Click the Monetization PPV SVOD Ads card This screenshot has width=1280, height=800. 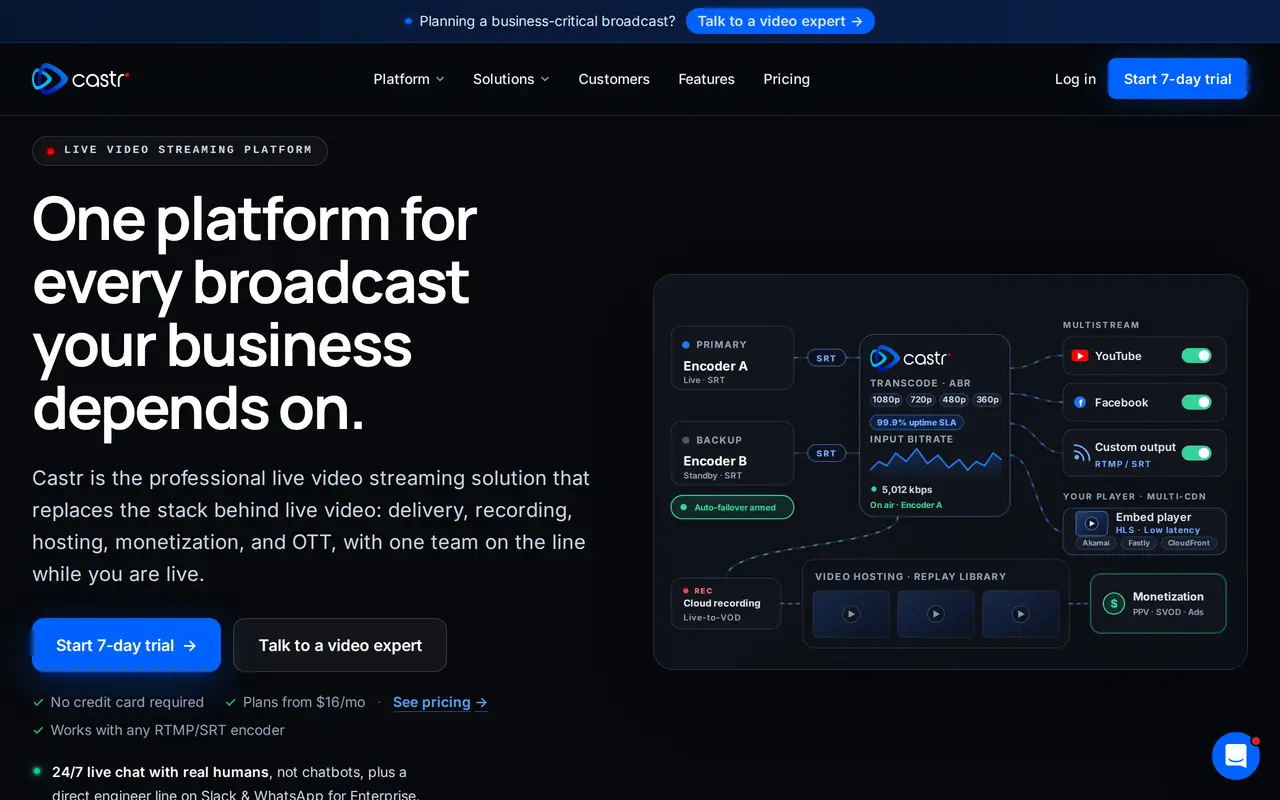click(x=1158, y=603)
